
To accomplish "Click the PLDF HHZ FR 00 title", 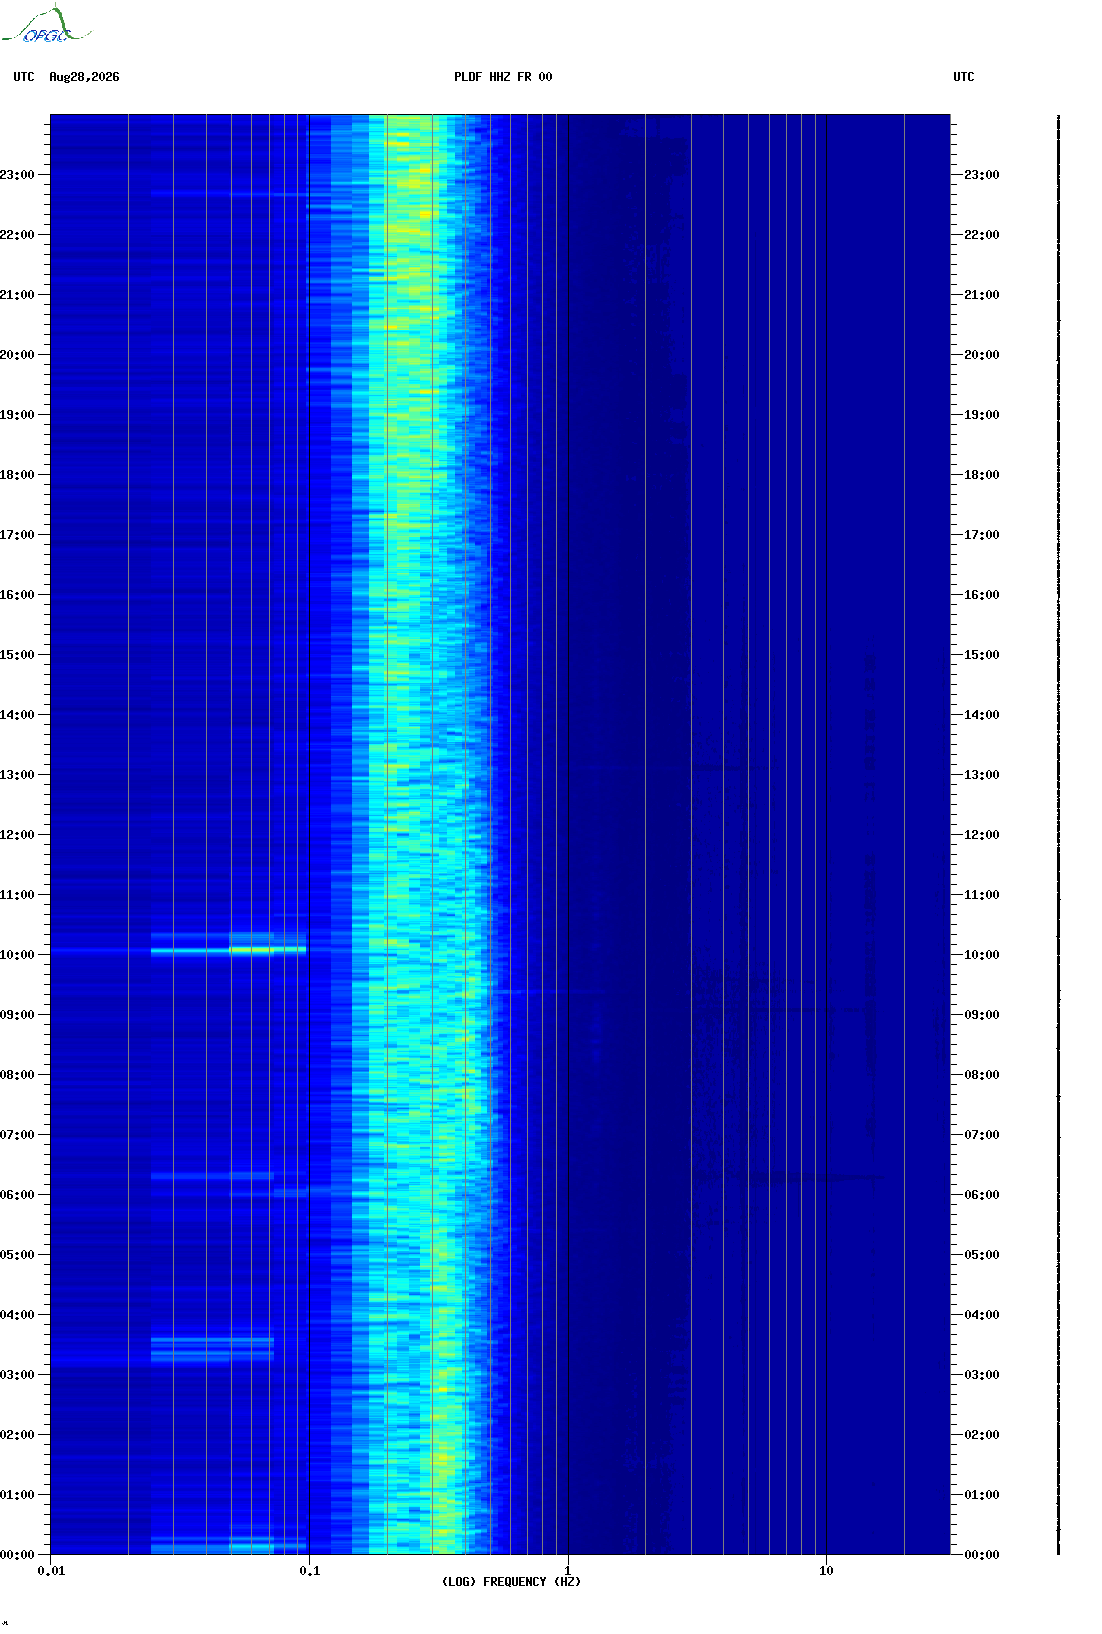I will (x=503, y=77).
